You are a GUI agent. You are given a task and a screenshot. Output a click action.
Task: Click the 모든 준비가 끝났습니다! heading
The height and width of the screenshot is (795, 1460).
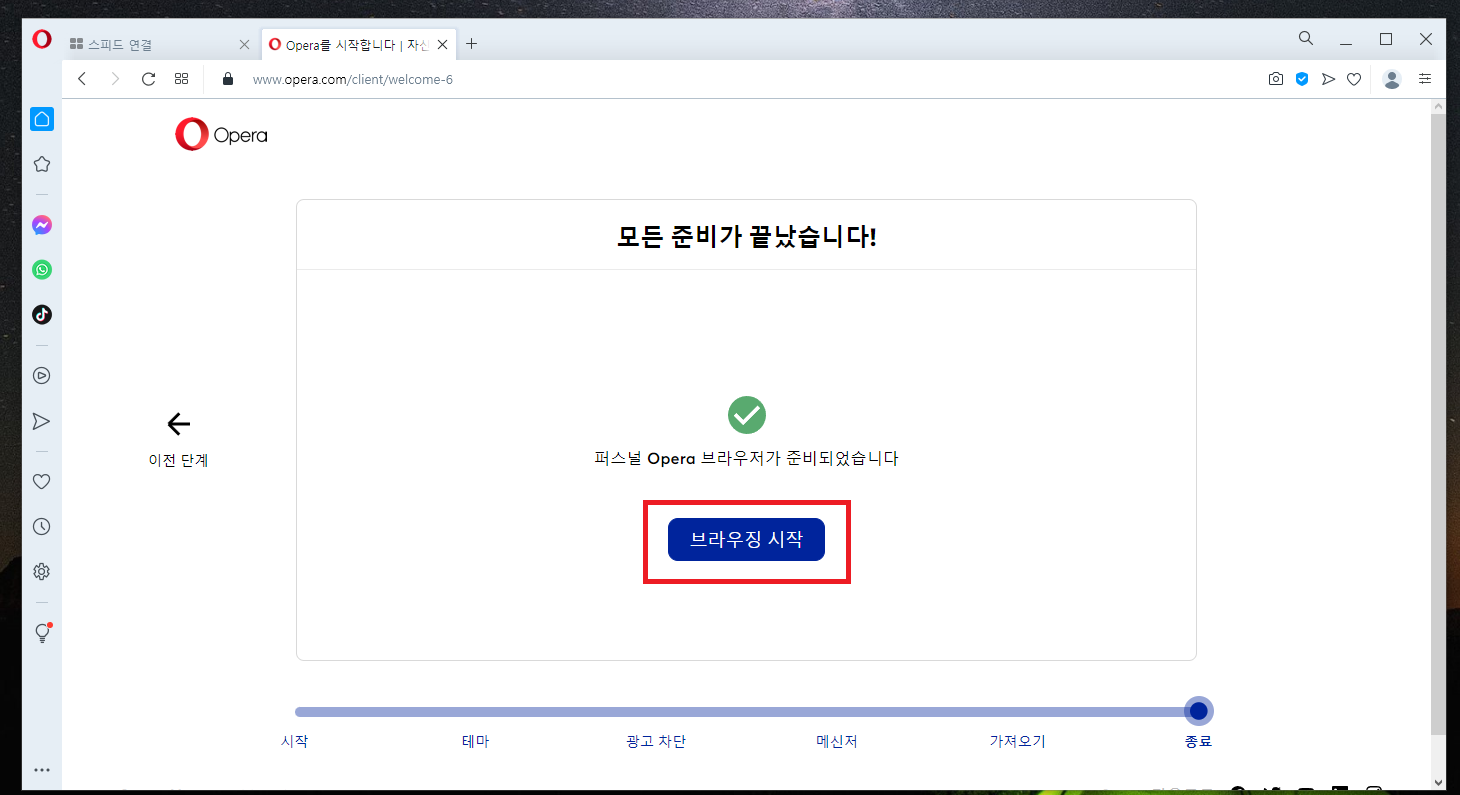point(746,237)
